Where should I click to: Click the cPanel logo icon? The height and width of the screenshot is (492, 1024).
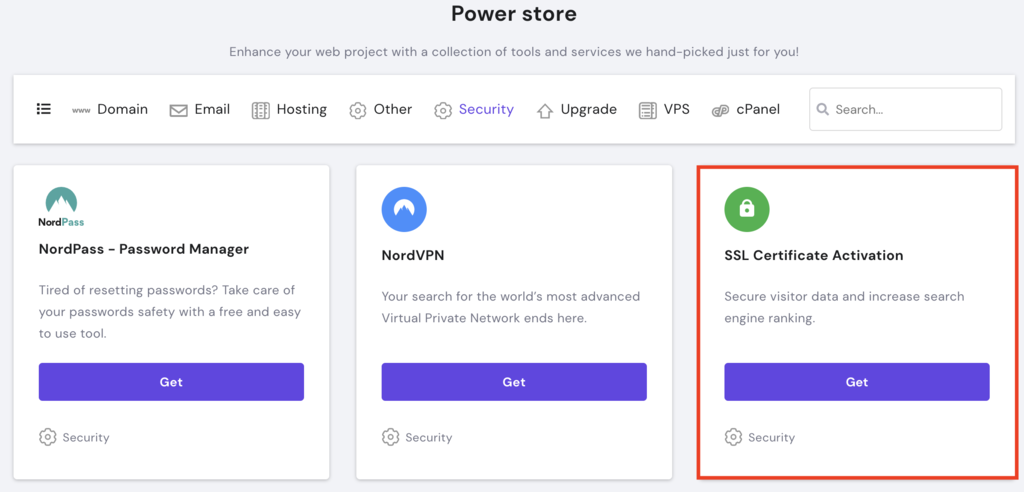coord(720,110)
